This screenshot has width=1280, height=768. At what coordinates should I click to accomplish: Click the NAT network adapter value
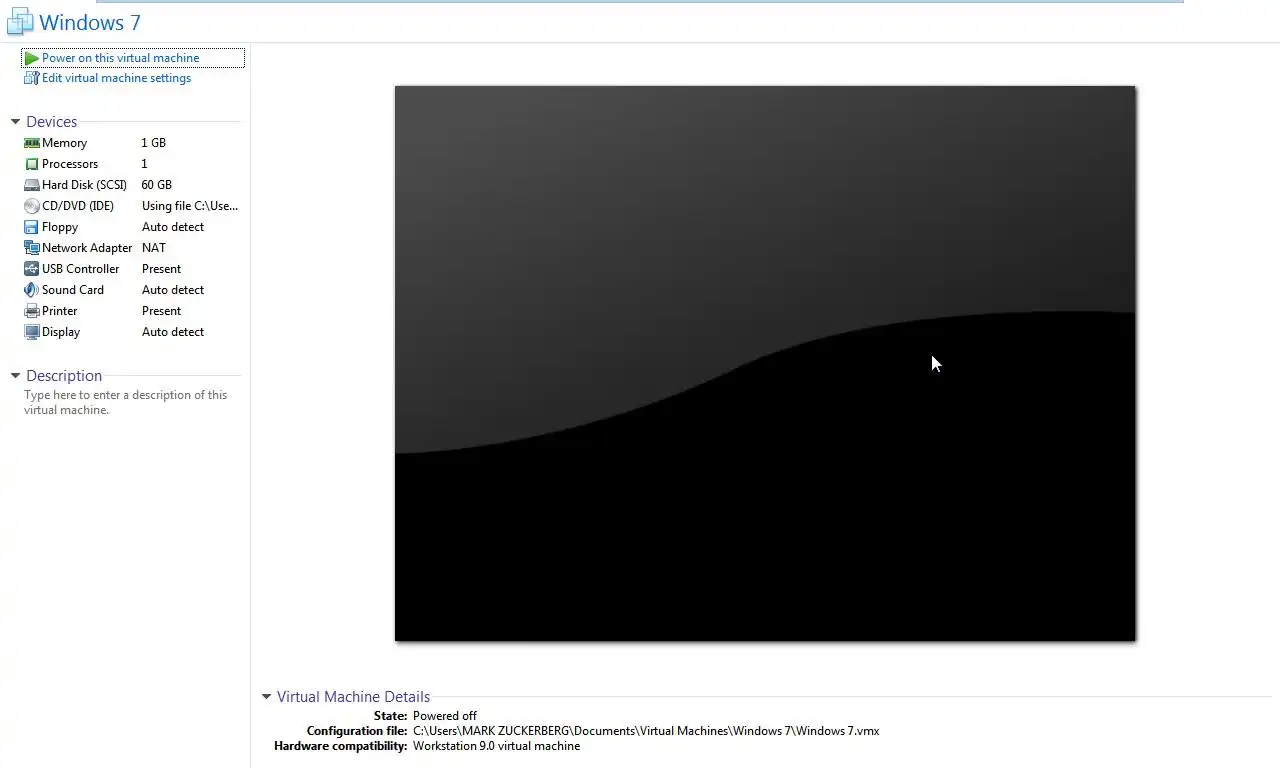[x=154, y=248]
